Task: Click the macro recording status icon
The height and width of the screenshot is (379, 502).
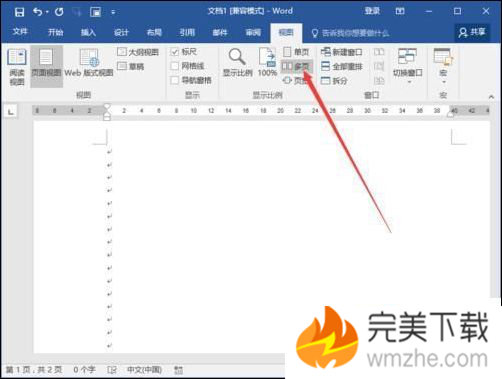Action: [x=178, y=370]
